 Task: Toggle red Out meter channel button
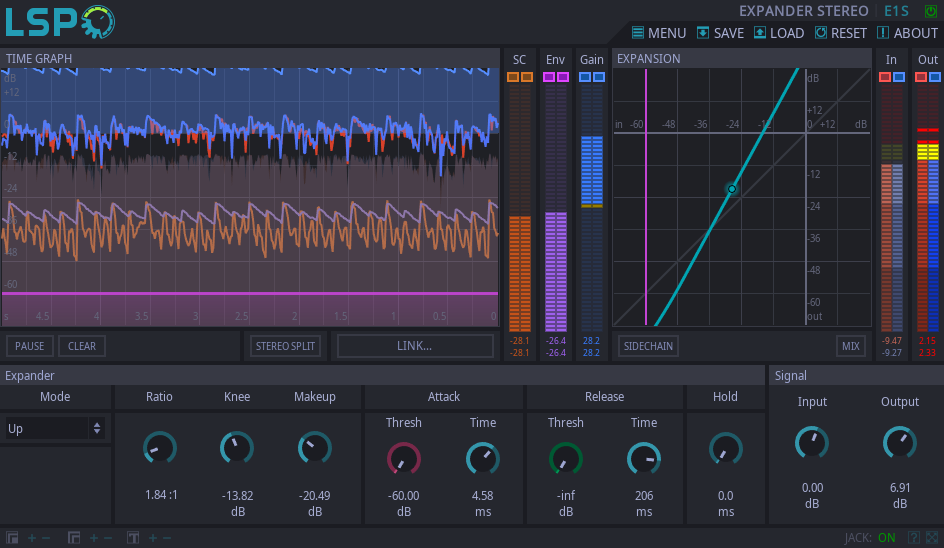pyautogui.click(x=921, y=77)
